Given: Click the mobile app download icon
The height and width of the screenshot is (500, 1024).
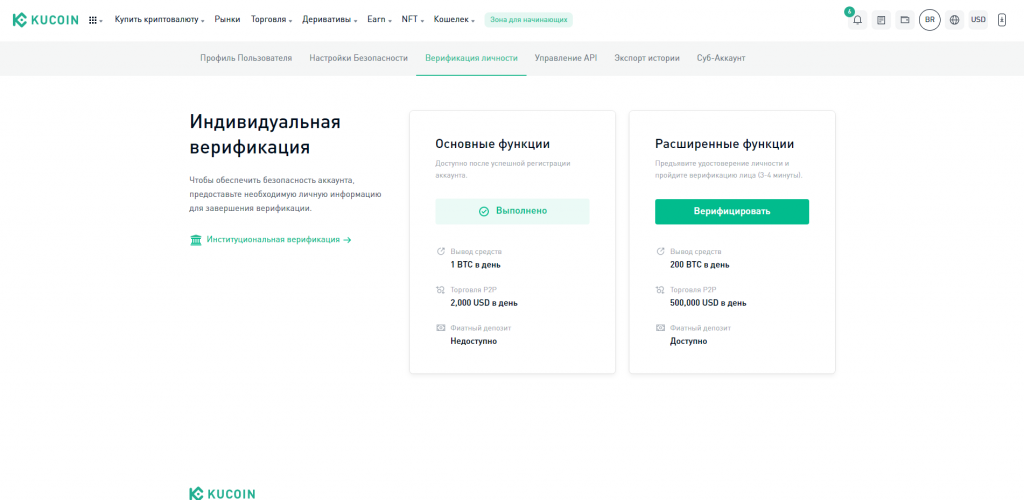Looking at the screenshot, I should [x=1002, y=20].
